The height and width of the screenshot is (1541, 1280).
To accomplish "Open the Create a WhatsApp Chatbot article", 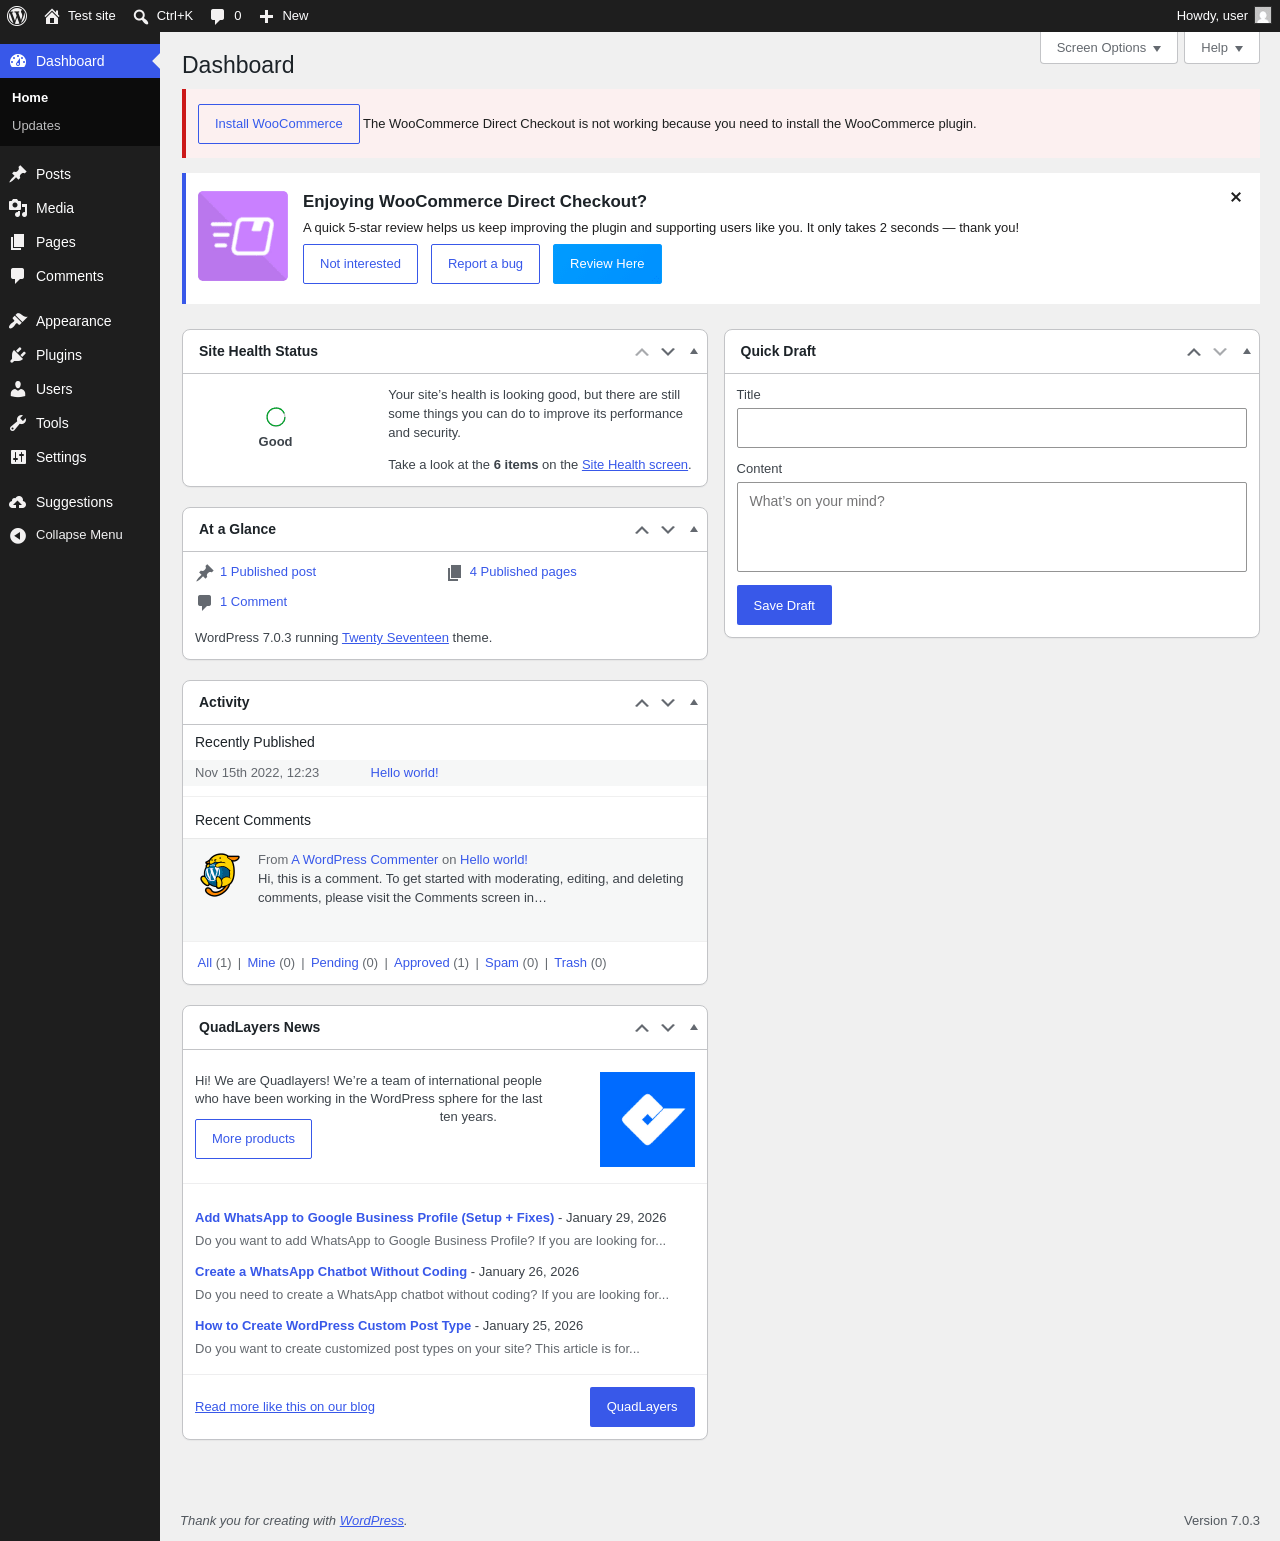I will pyautogui.click(x=331, y=1272).
